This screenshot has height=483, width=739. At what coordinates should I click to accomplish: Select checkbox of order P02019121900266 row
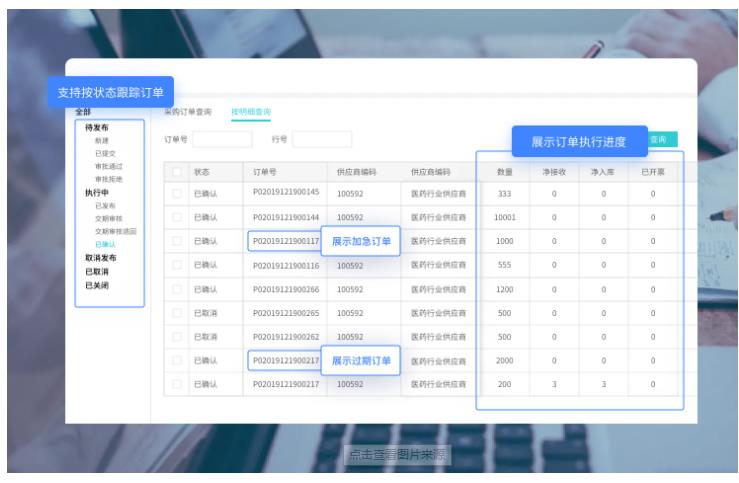tap(177, 289)
